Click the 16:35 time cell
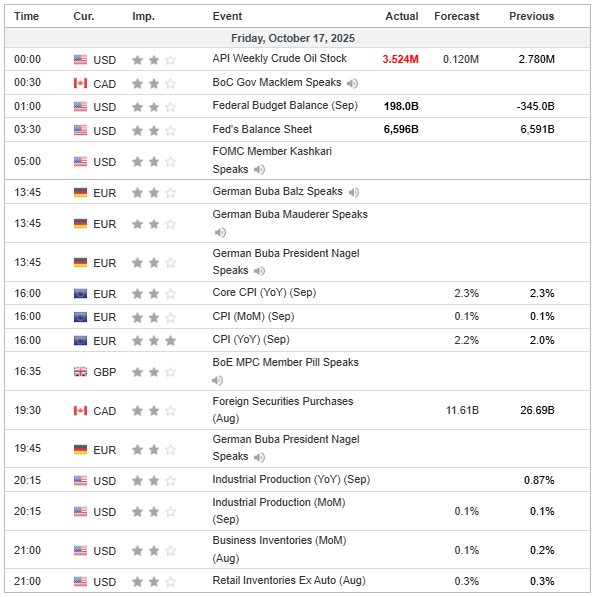595x597 pixels. (27, 371)
